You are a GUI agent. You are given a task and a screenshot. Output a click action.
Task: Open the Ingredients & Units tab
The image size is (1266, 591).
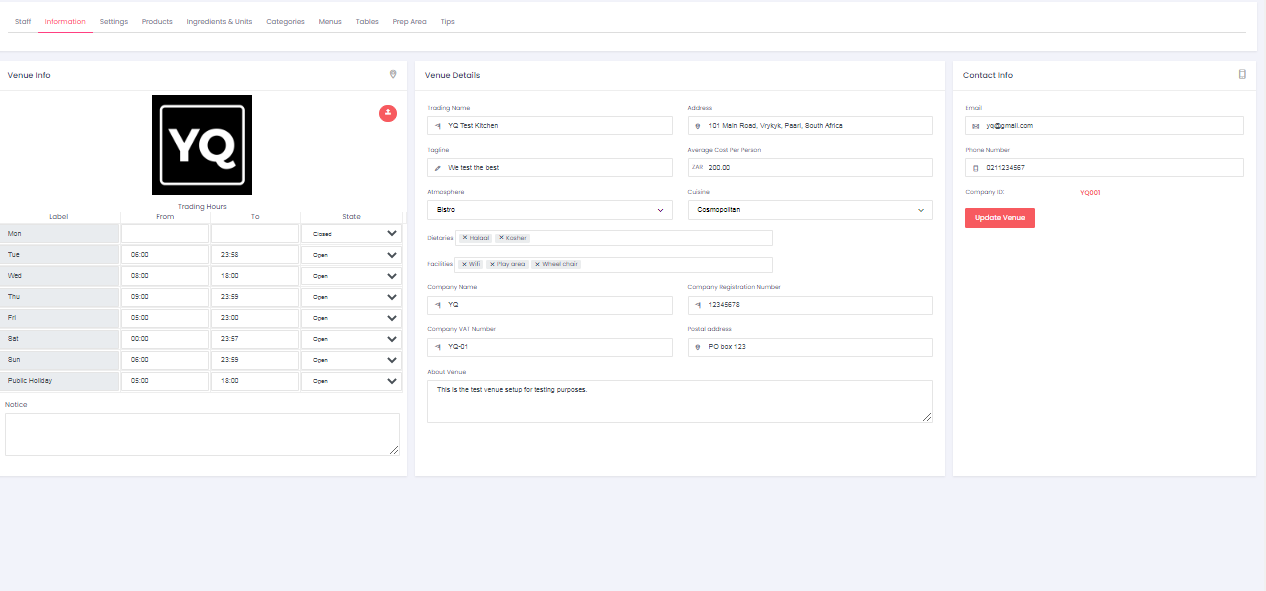pyautogui.click(x=219, y=21)
